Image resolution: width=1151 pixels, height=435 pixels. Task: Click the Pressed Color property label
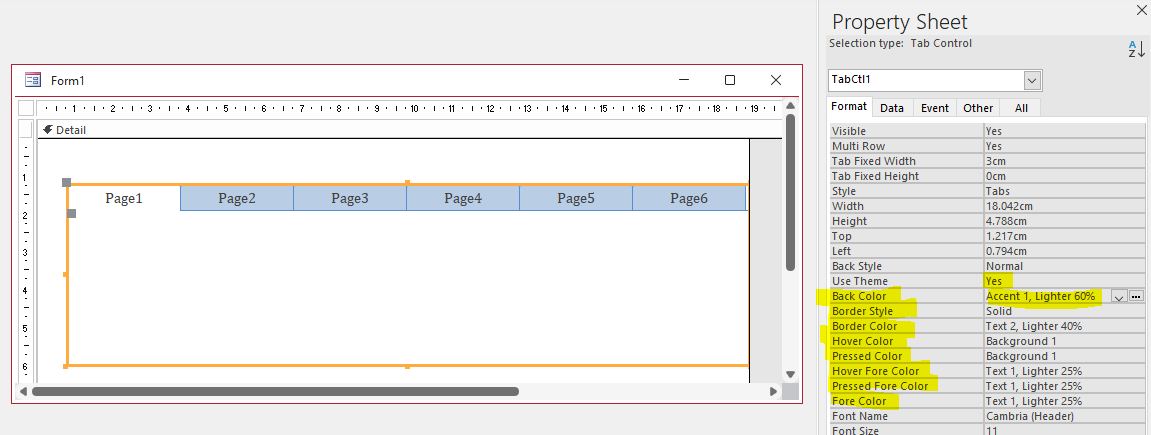pos(867,356)
